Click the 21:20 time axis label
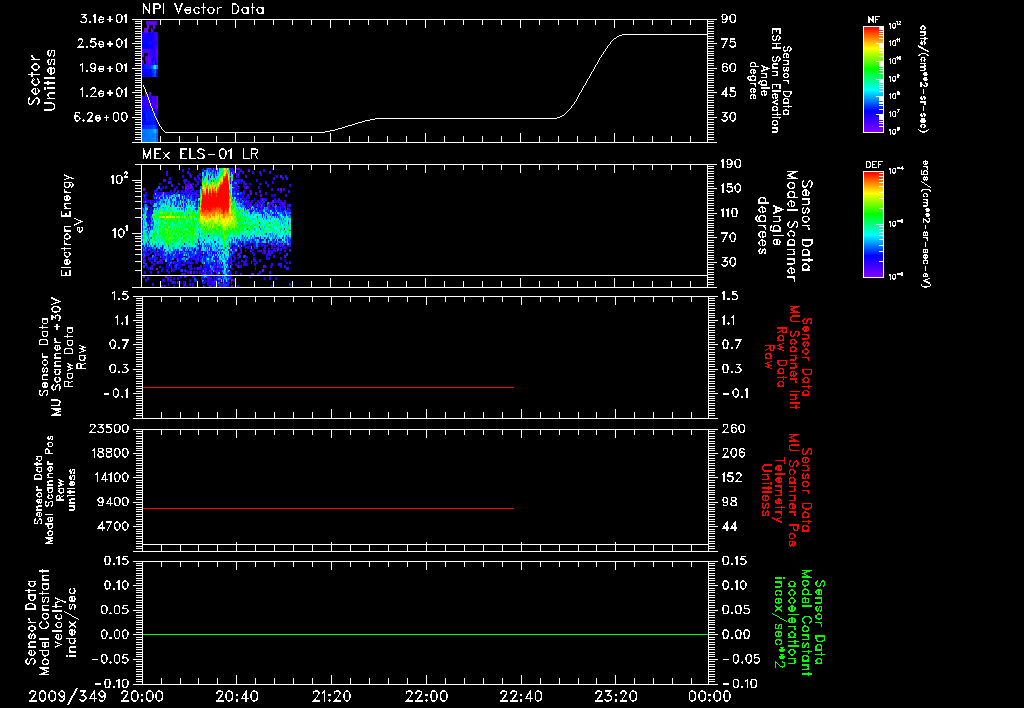 (x=331, y=696)
